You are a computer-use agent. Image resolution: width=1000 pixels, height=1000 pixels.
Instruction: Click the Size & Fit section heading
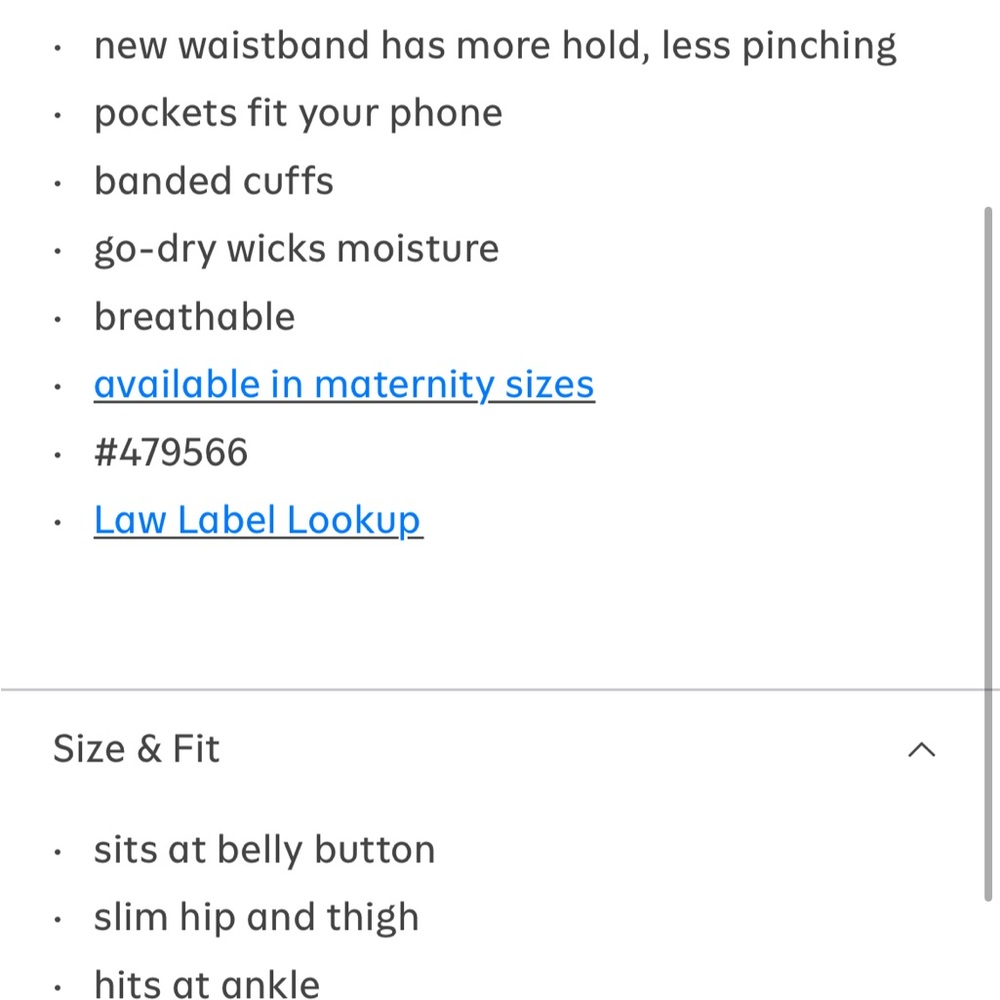pos(136,748)
